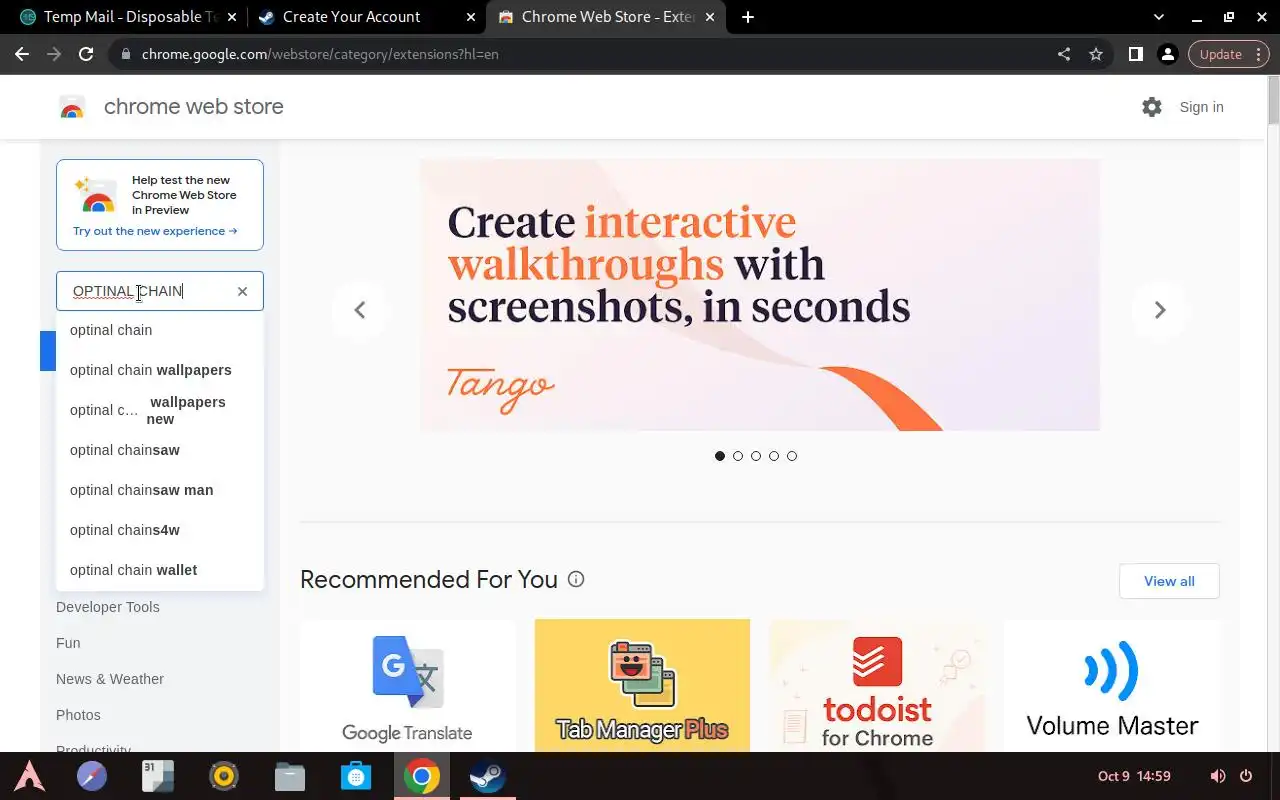Click the power icon in system tray
Viewport: 1280px width, 800px height.
point(1246,776)
